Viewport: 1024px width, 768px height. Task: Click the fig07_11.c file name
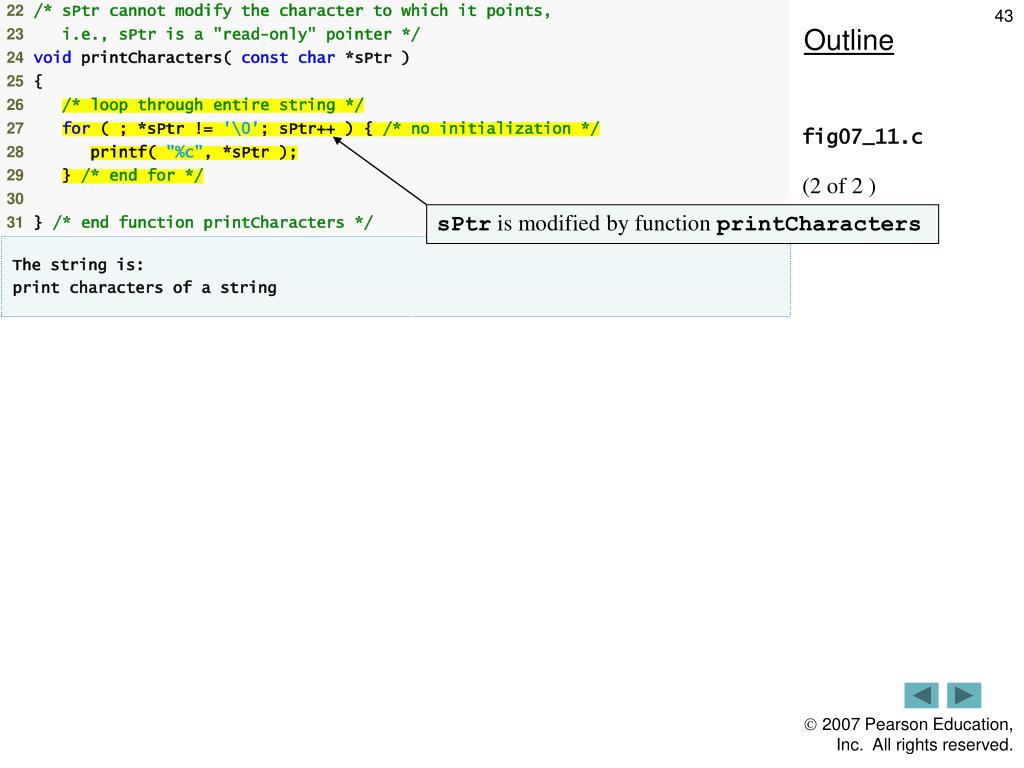(x=862, y=136)
